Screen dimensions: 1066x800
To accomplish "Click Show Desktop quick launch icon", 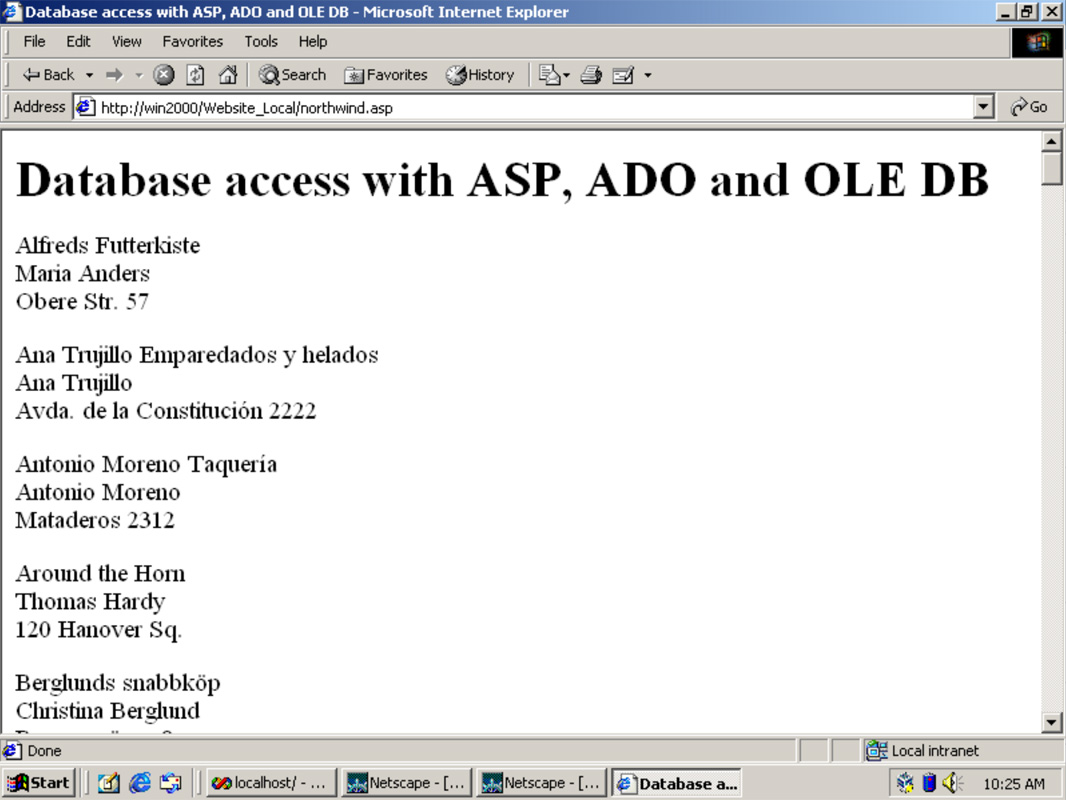I will [109, 783].
